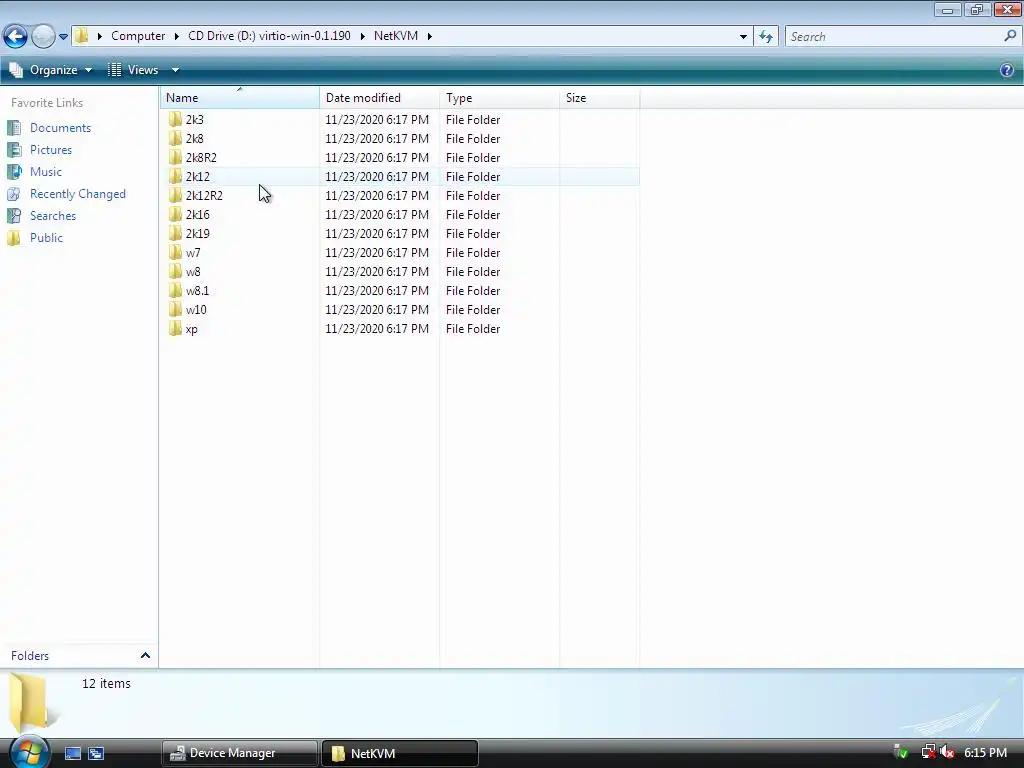Select the 2k3 folder icon
1024x768 pixels.
175,120
